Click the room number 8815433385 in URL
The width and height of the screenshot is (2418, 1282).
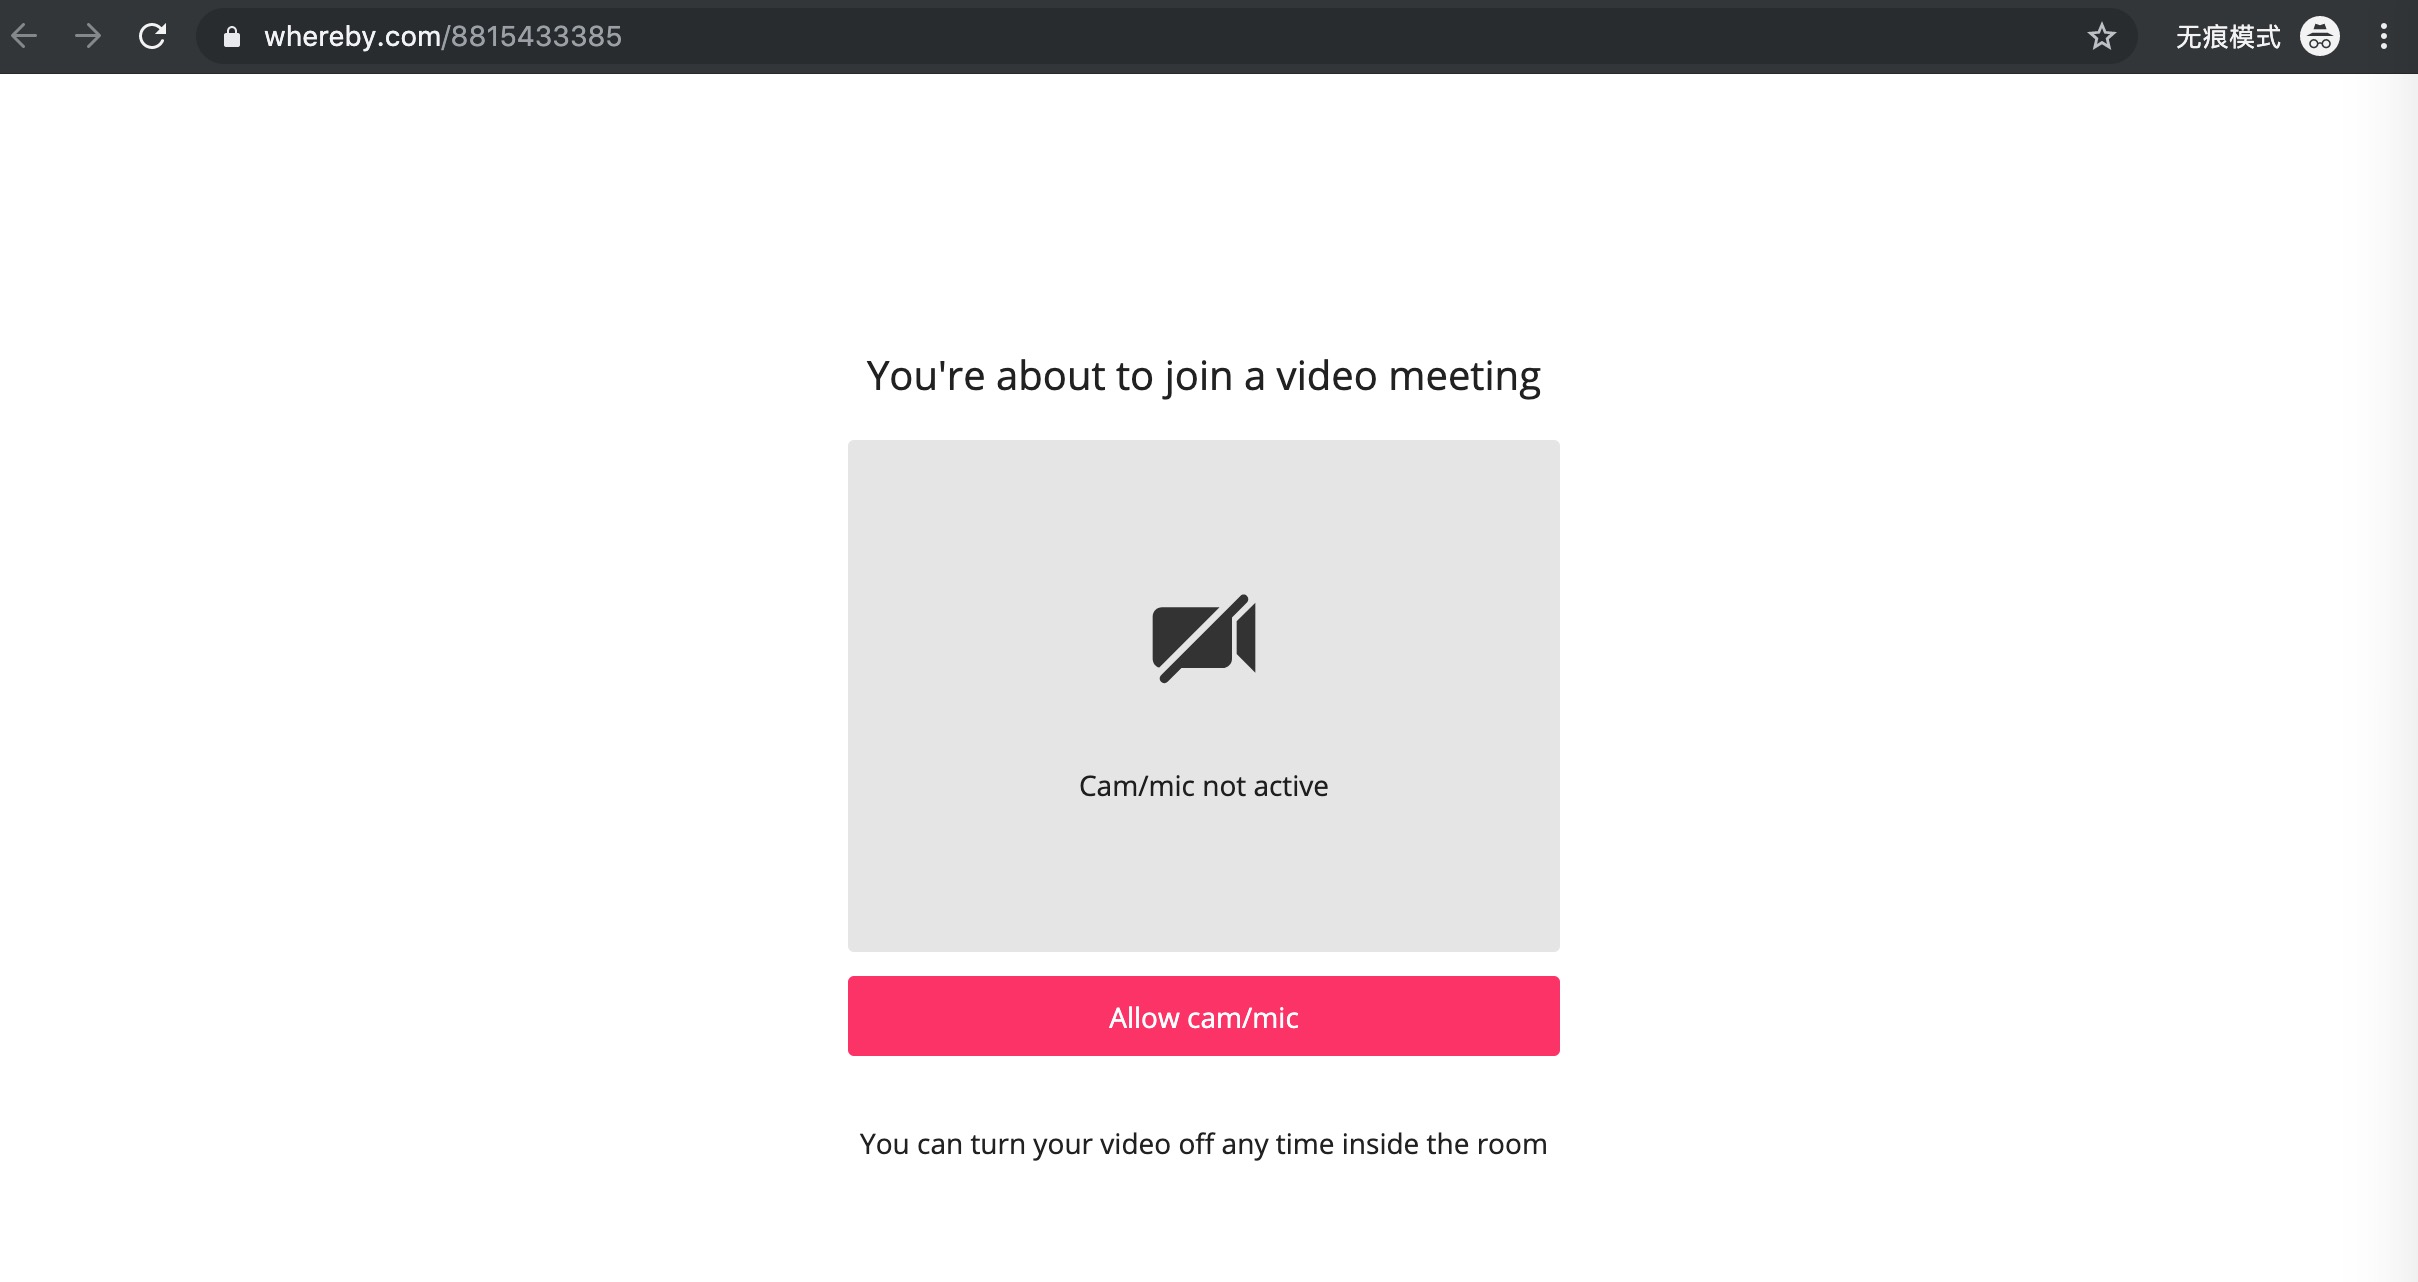pos(537,37)
